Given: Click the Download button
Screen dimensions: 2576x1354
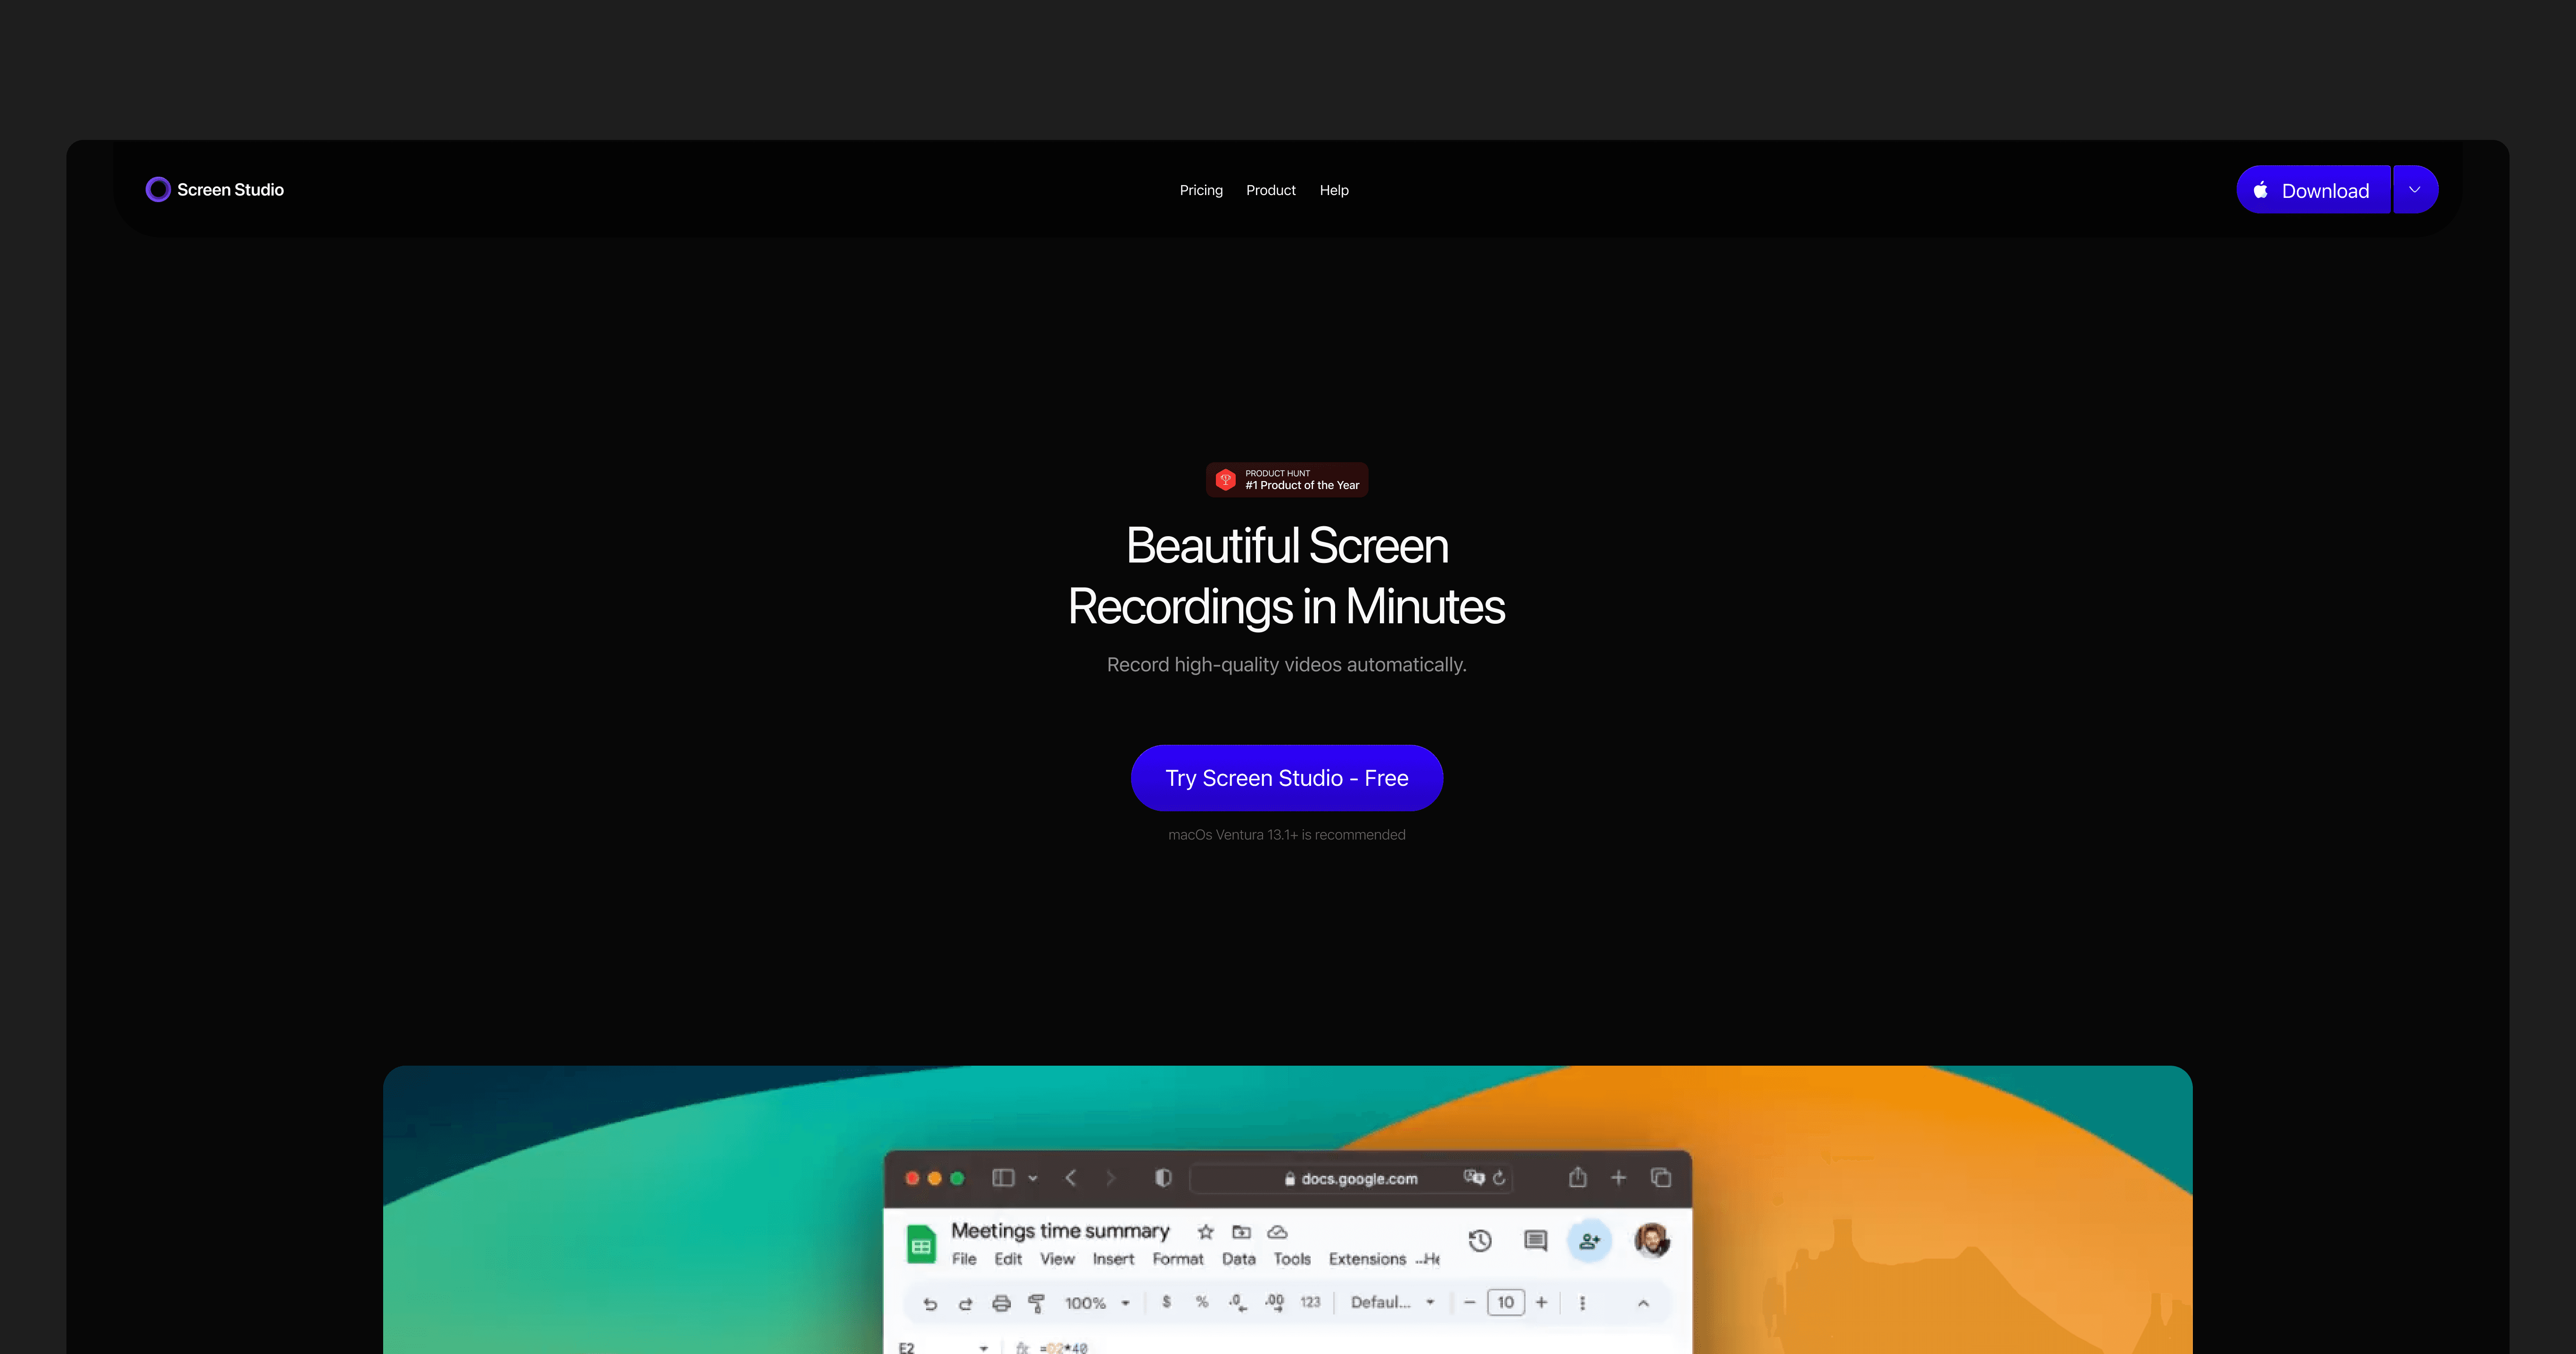Looking at the screenshot, I should 2313,190.
